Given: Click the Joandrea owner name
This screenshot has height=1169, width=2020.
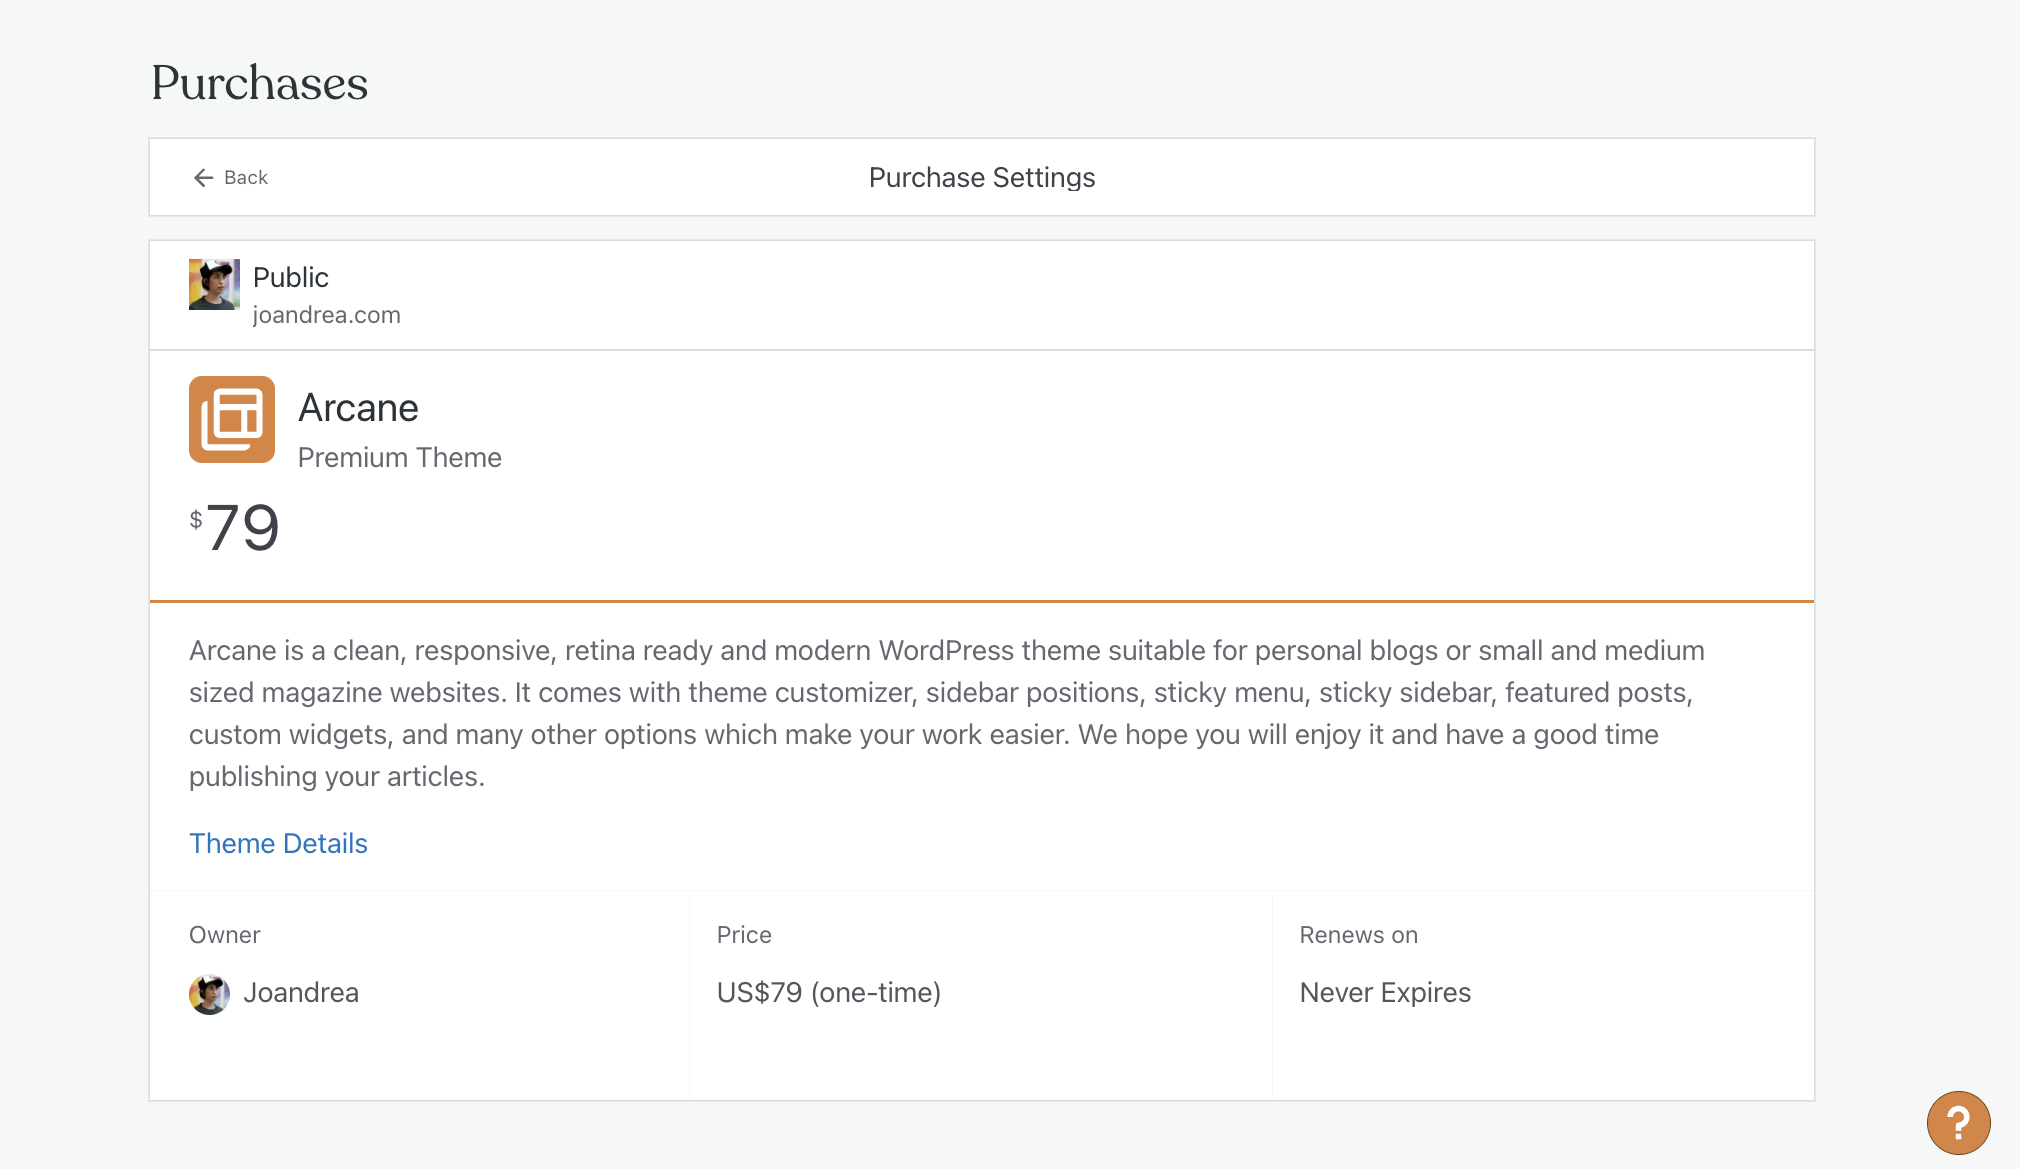Looking at the screenshot, I should click(301, 993).
